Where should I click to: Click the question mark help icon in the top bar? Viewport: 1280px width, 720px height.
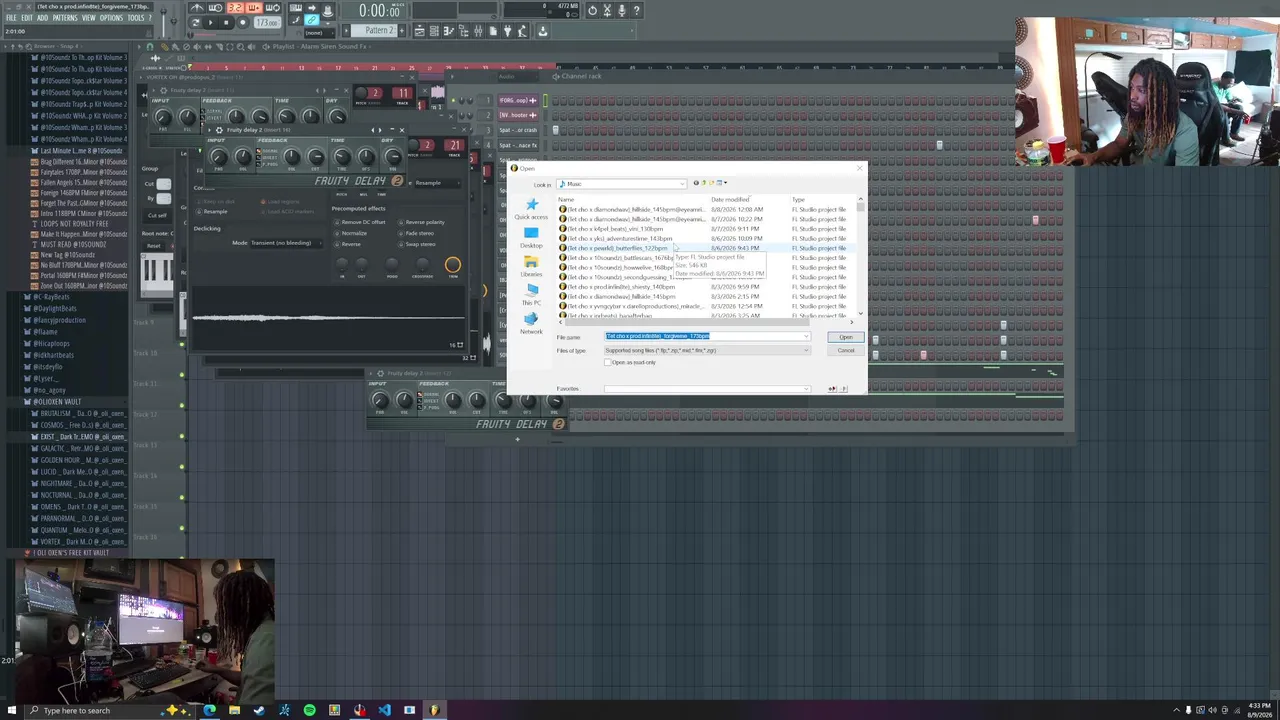pos(636,10)
